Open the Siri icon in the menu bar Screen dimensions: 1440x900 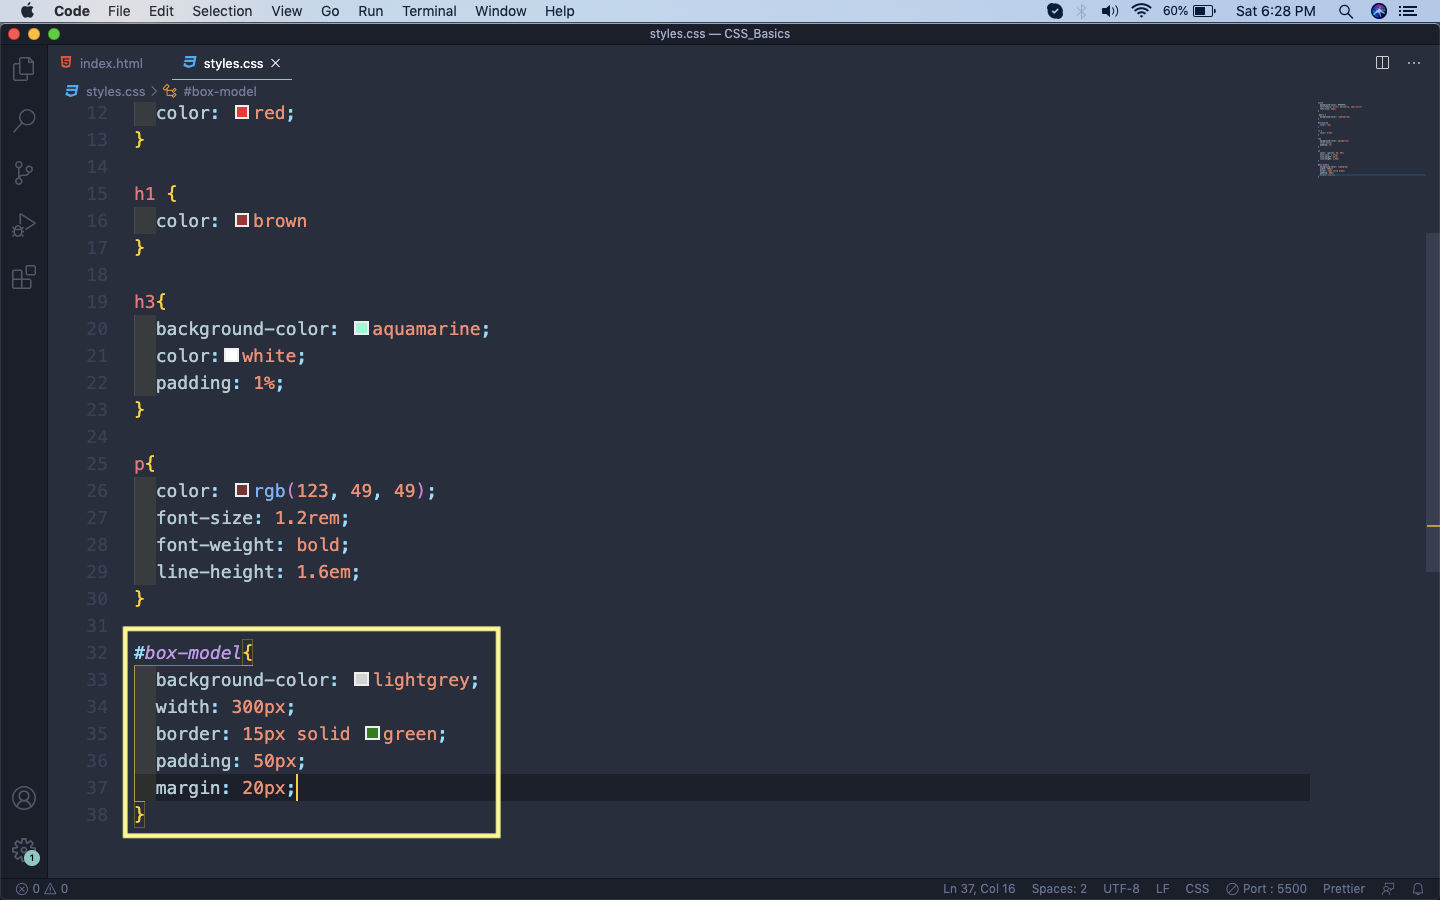point(1379,11)
